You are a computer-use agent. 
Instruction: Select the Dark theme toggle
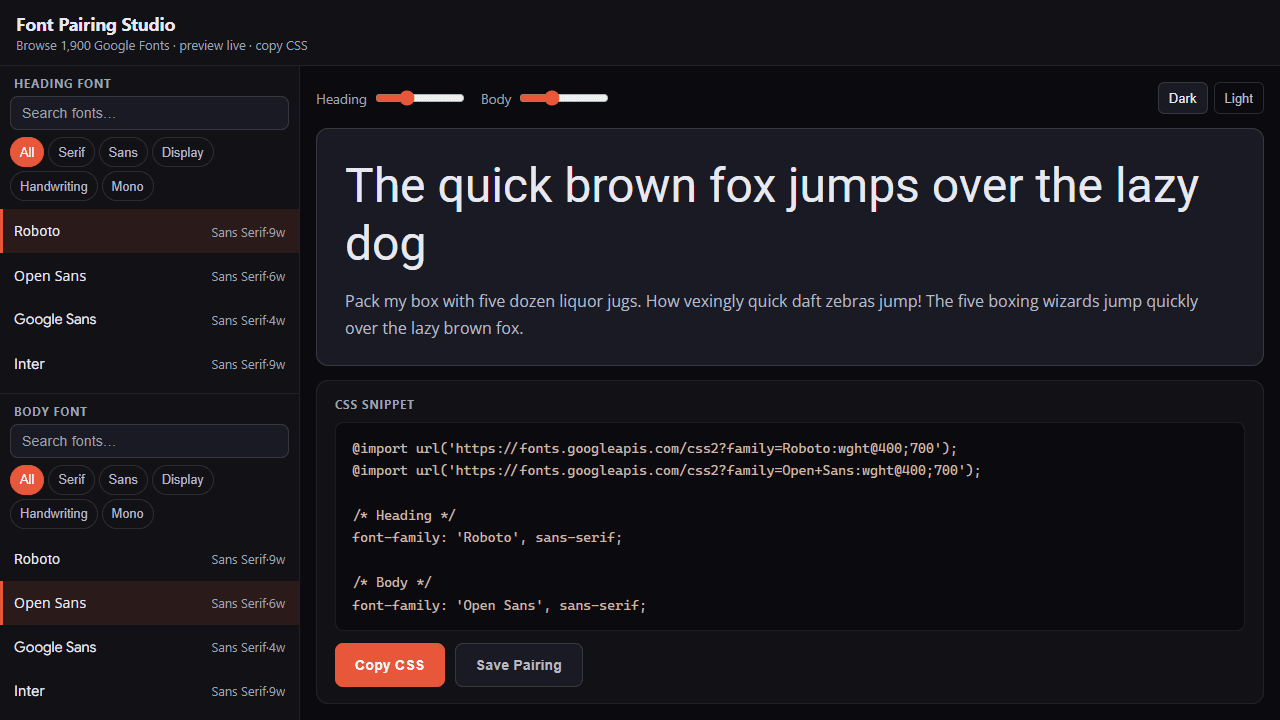(x=1183, y=98)
